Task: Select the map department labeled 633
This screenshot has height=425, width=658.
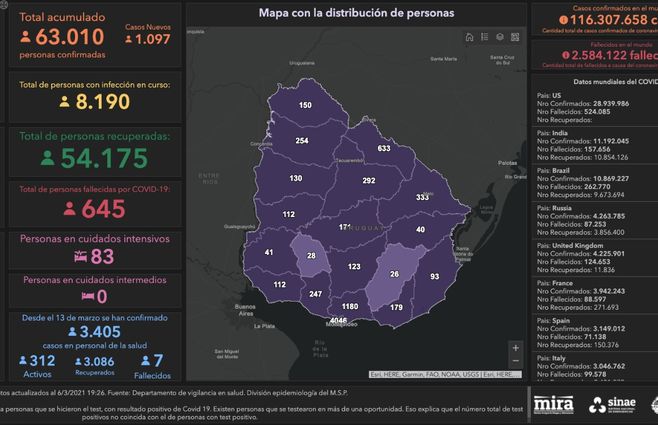Action: (x=383, y=148)
